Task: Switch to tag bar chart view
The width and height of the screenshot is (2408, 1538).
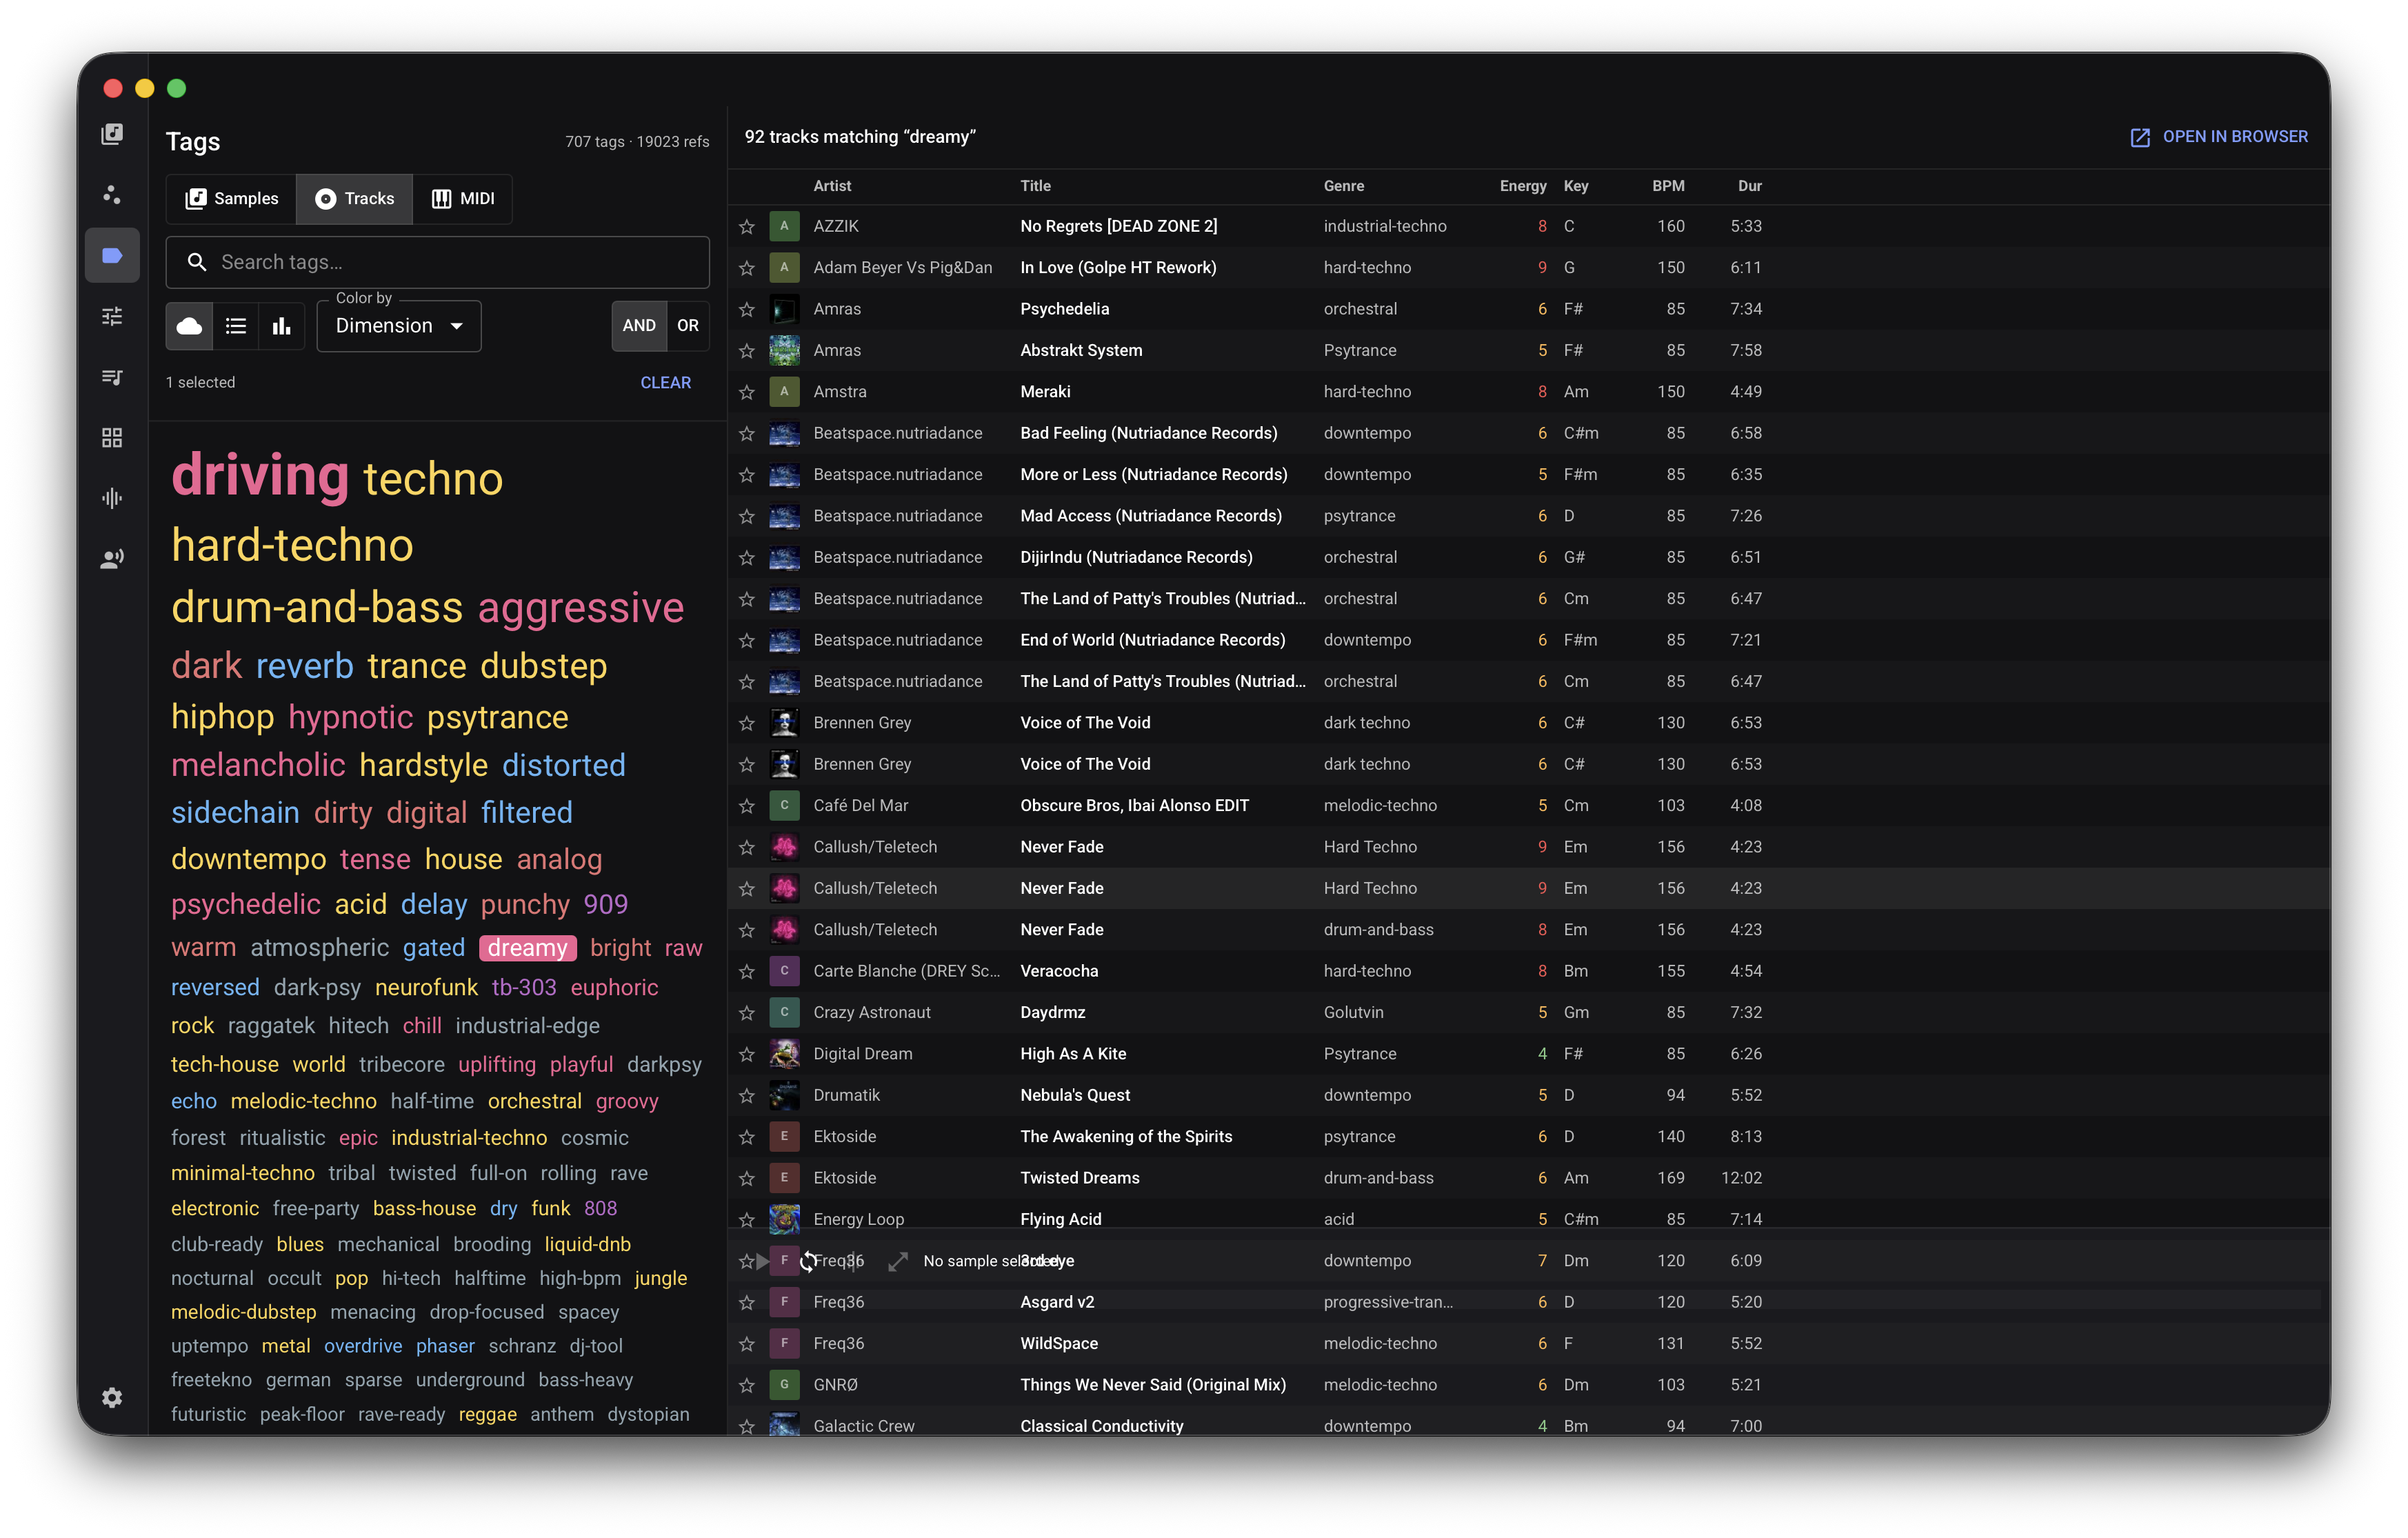Action: [x=282, y=326]
